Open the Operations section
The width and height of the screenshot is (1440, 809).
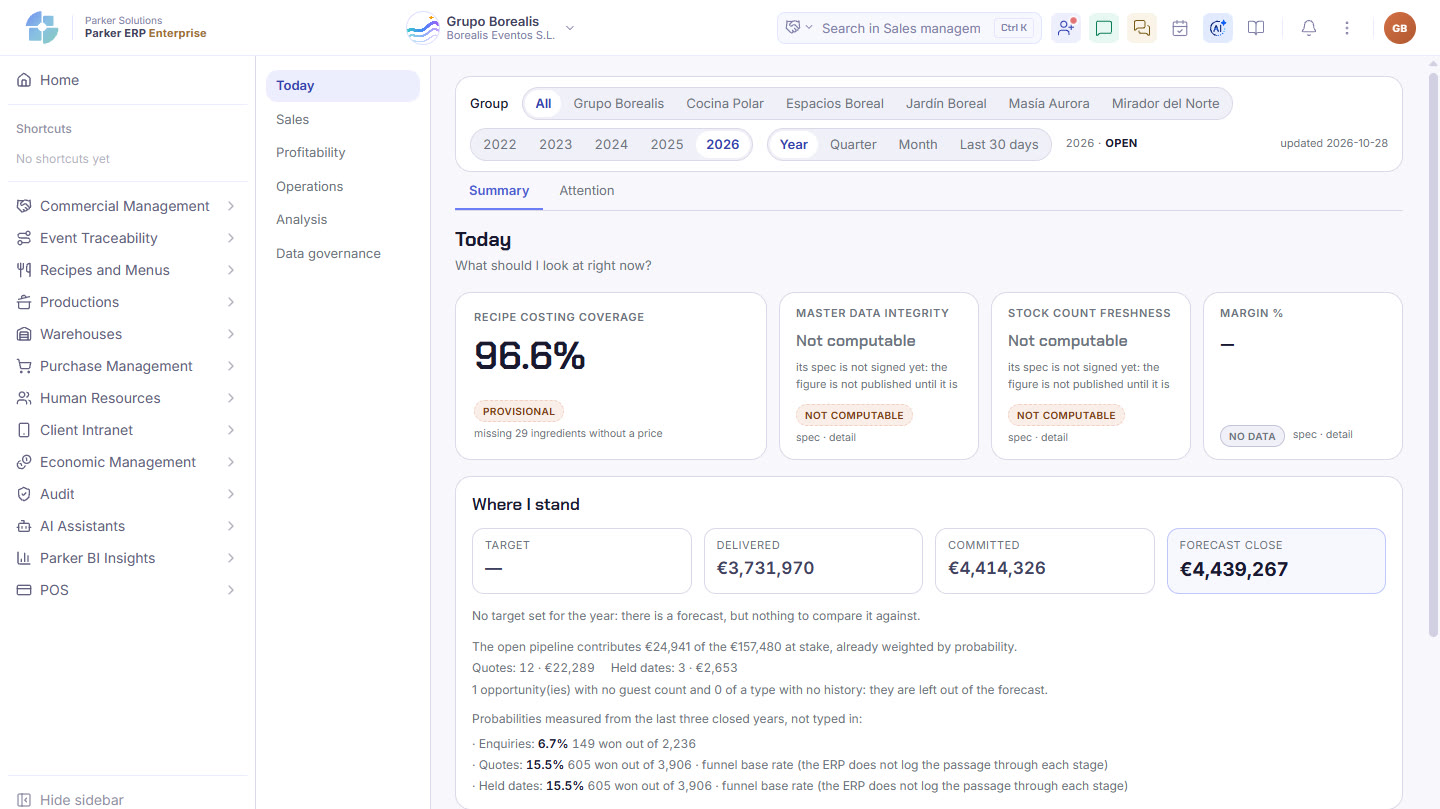(x=342, y=186)
